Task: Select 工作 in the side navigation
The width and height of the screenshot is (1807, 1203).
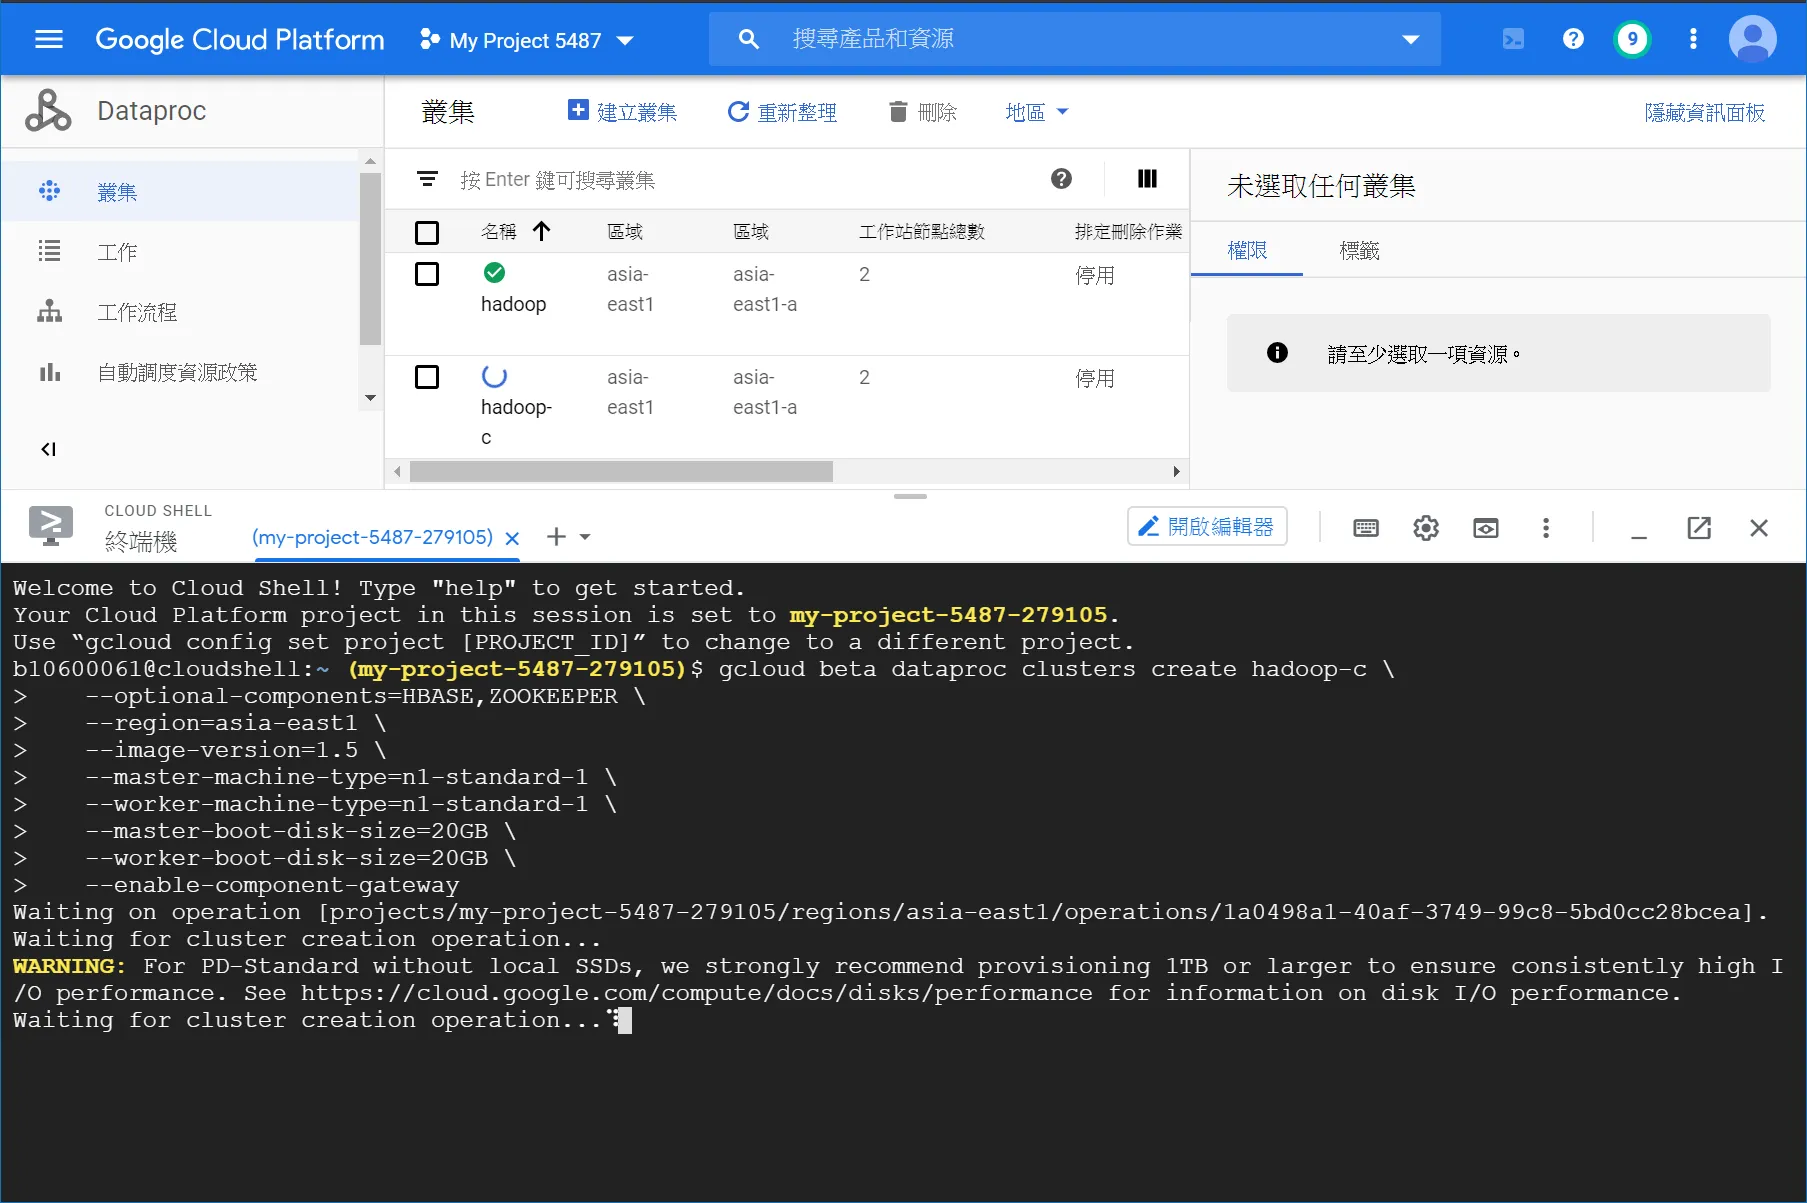Action: click(x=180, y=252)
